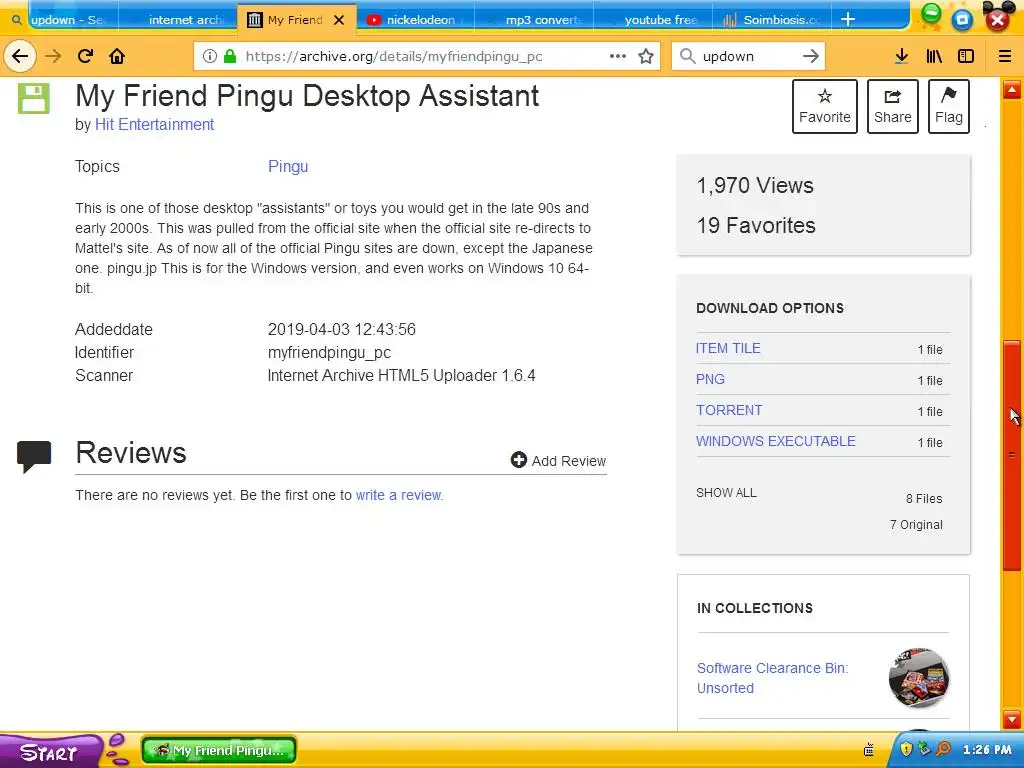Click the green floppy disk software icon
Screen dimensions: 1024x768
click(33, 99)
